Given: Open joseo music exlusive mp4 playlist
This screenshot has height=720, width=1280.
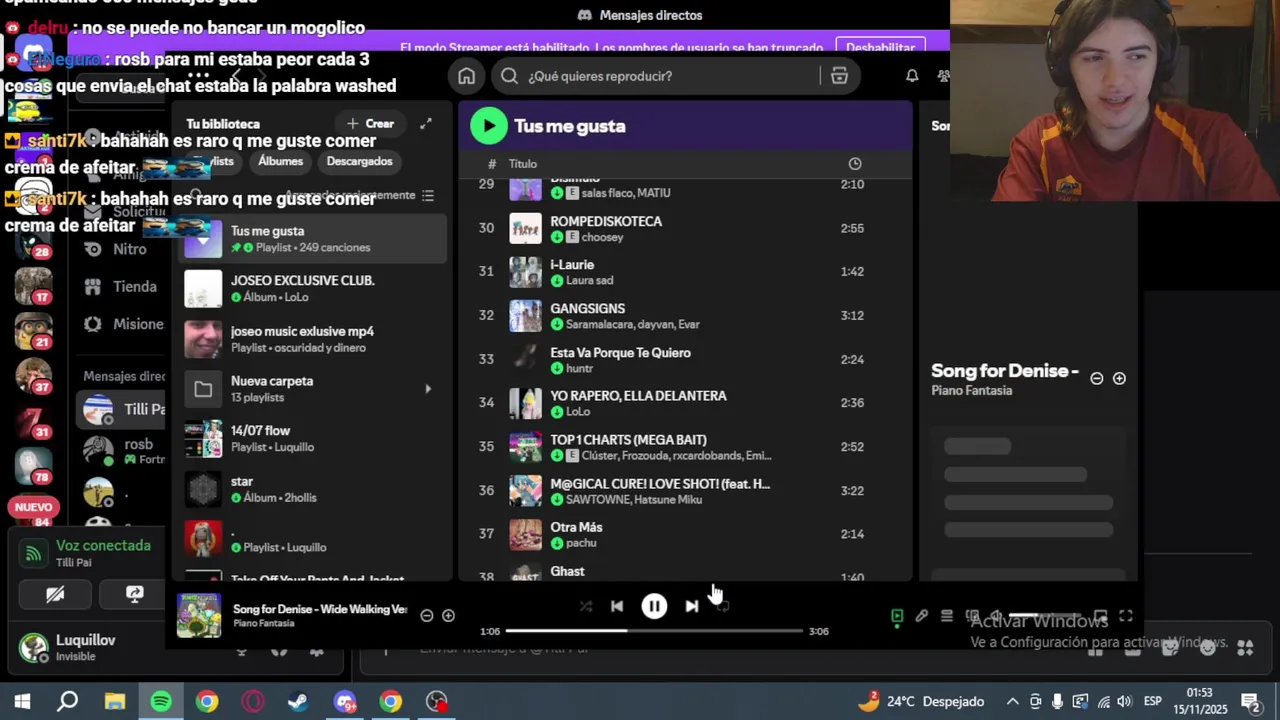Looking at the screenshot, I should pos(312,339).
